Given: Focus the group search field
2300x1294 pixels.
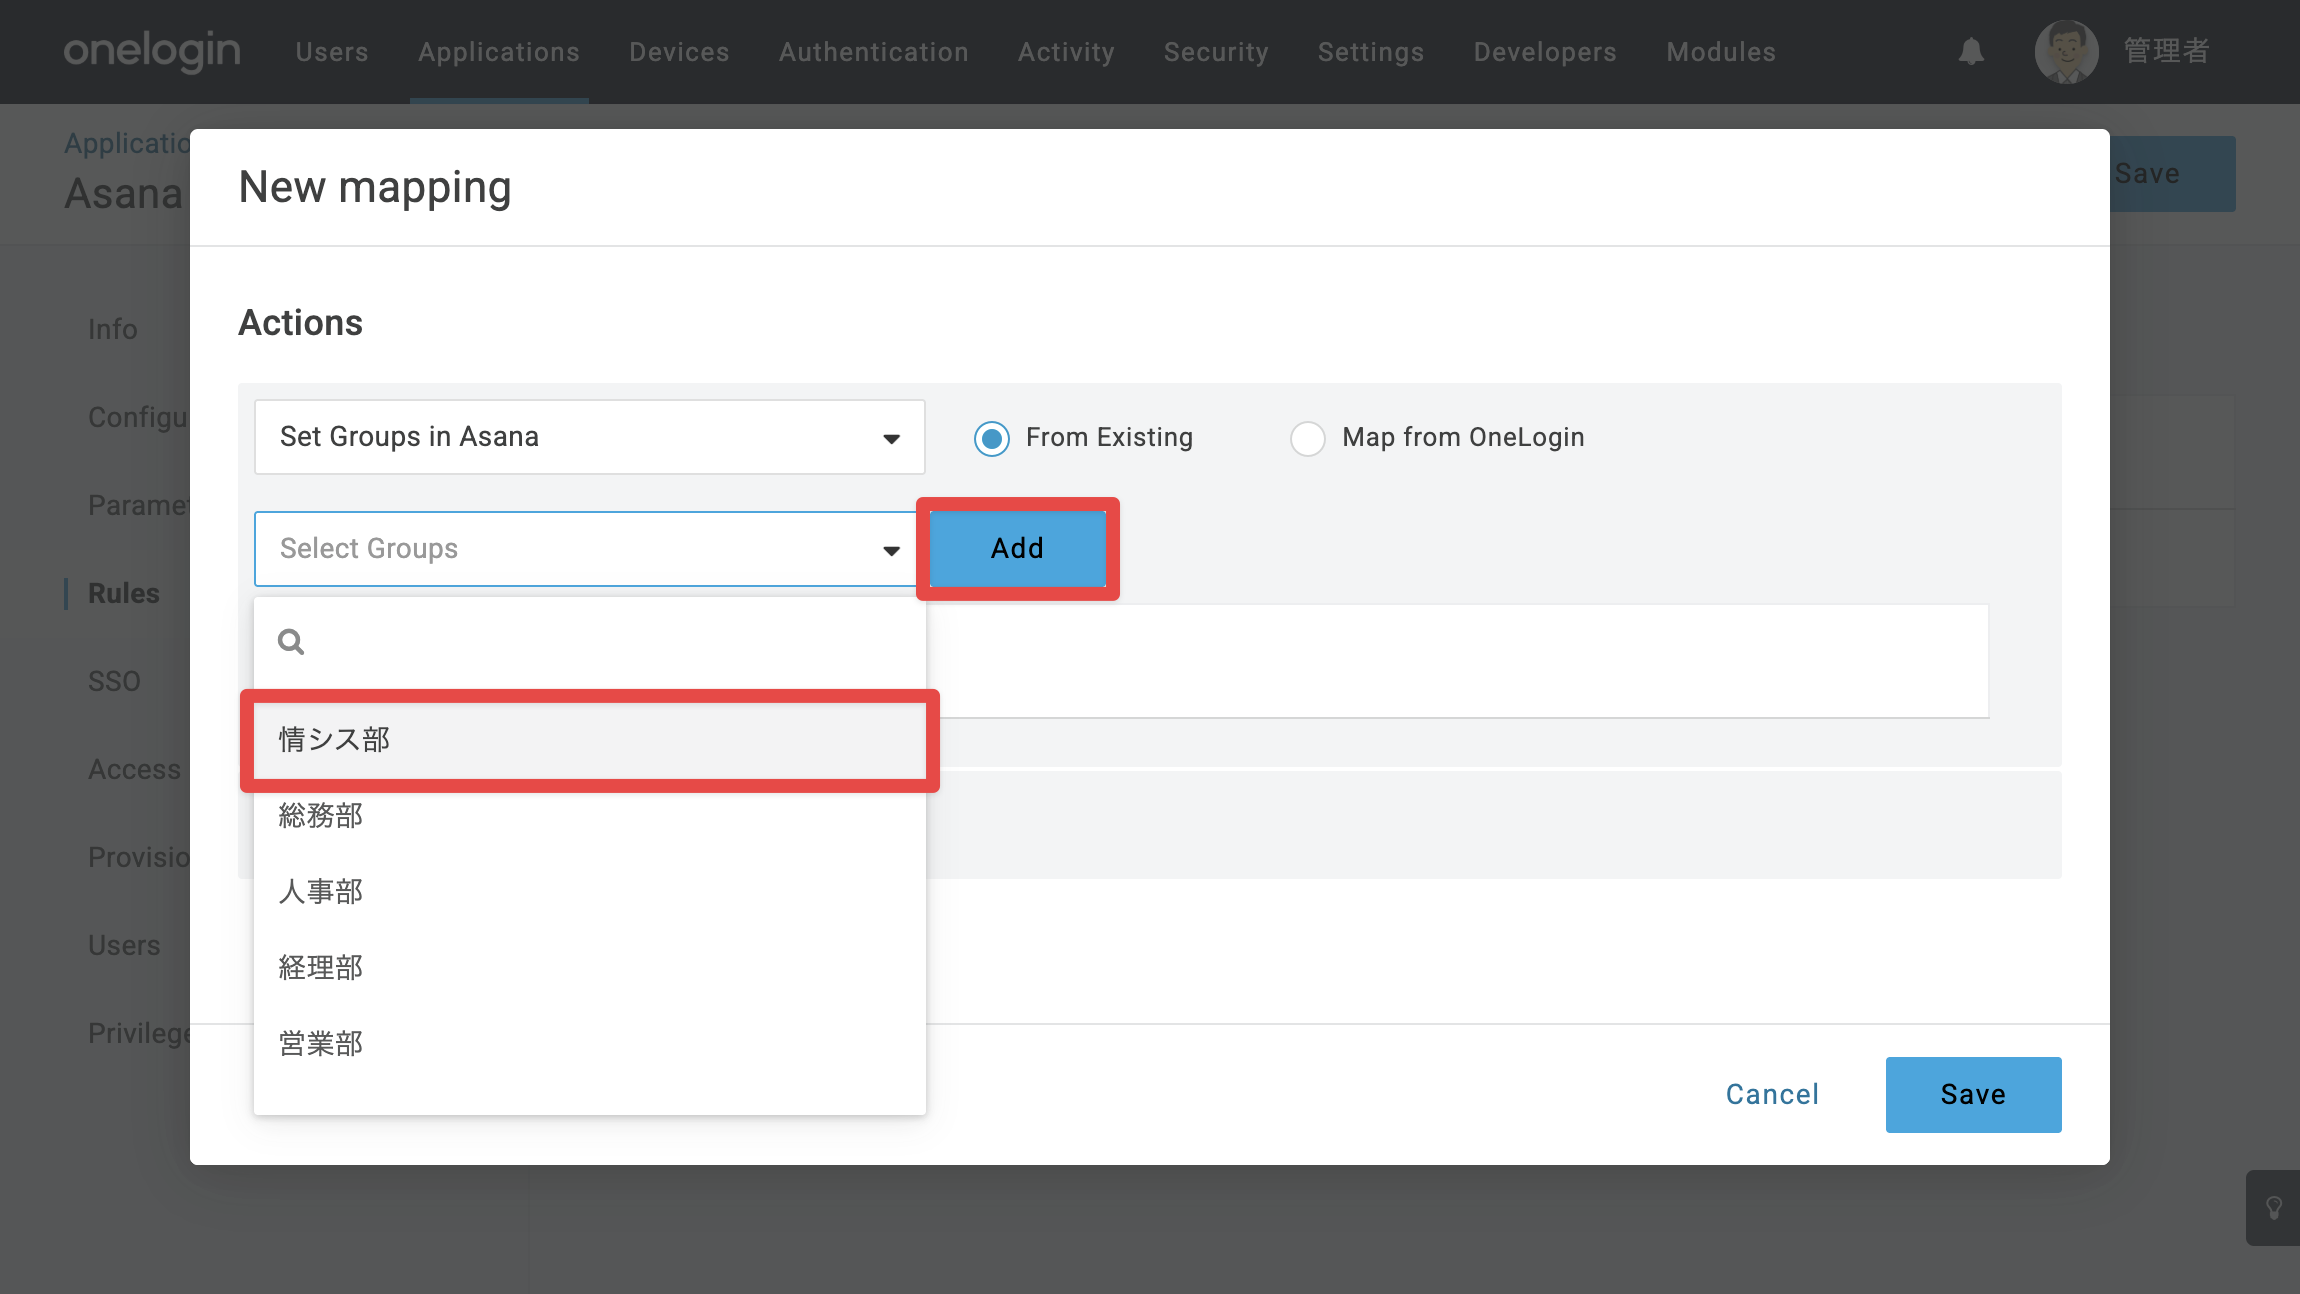Looking at the screenshot, I should (x=590, y=641).
